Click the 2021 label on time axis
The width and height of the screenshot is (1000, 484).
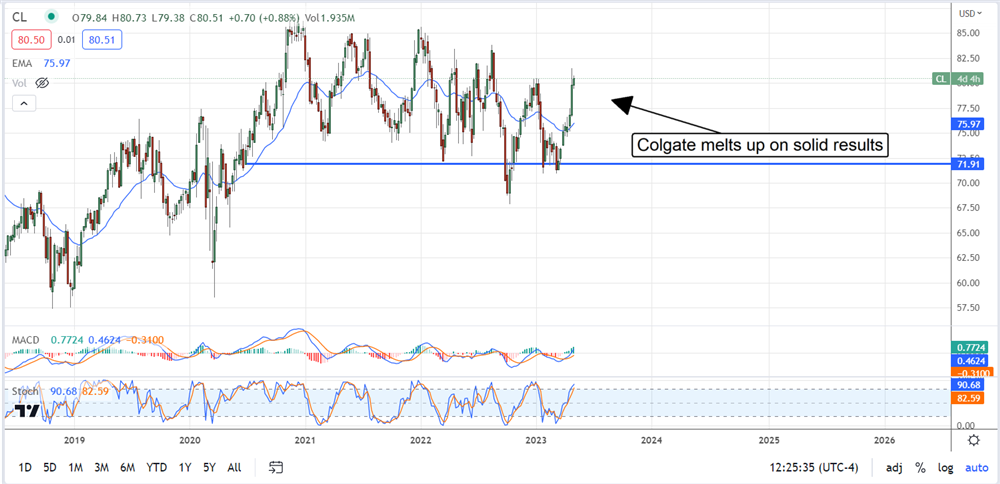[305, 440]
